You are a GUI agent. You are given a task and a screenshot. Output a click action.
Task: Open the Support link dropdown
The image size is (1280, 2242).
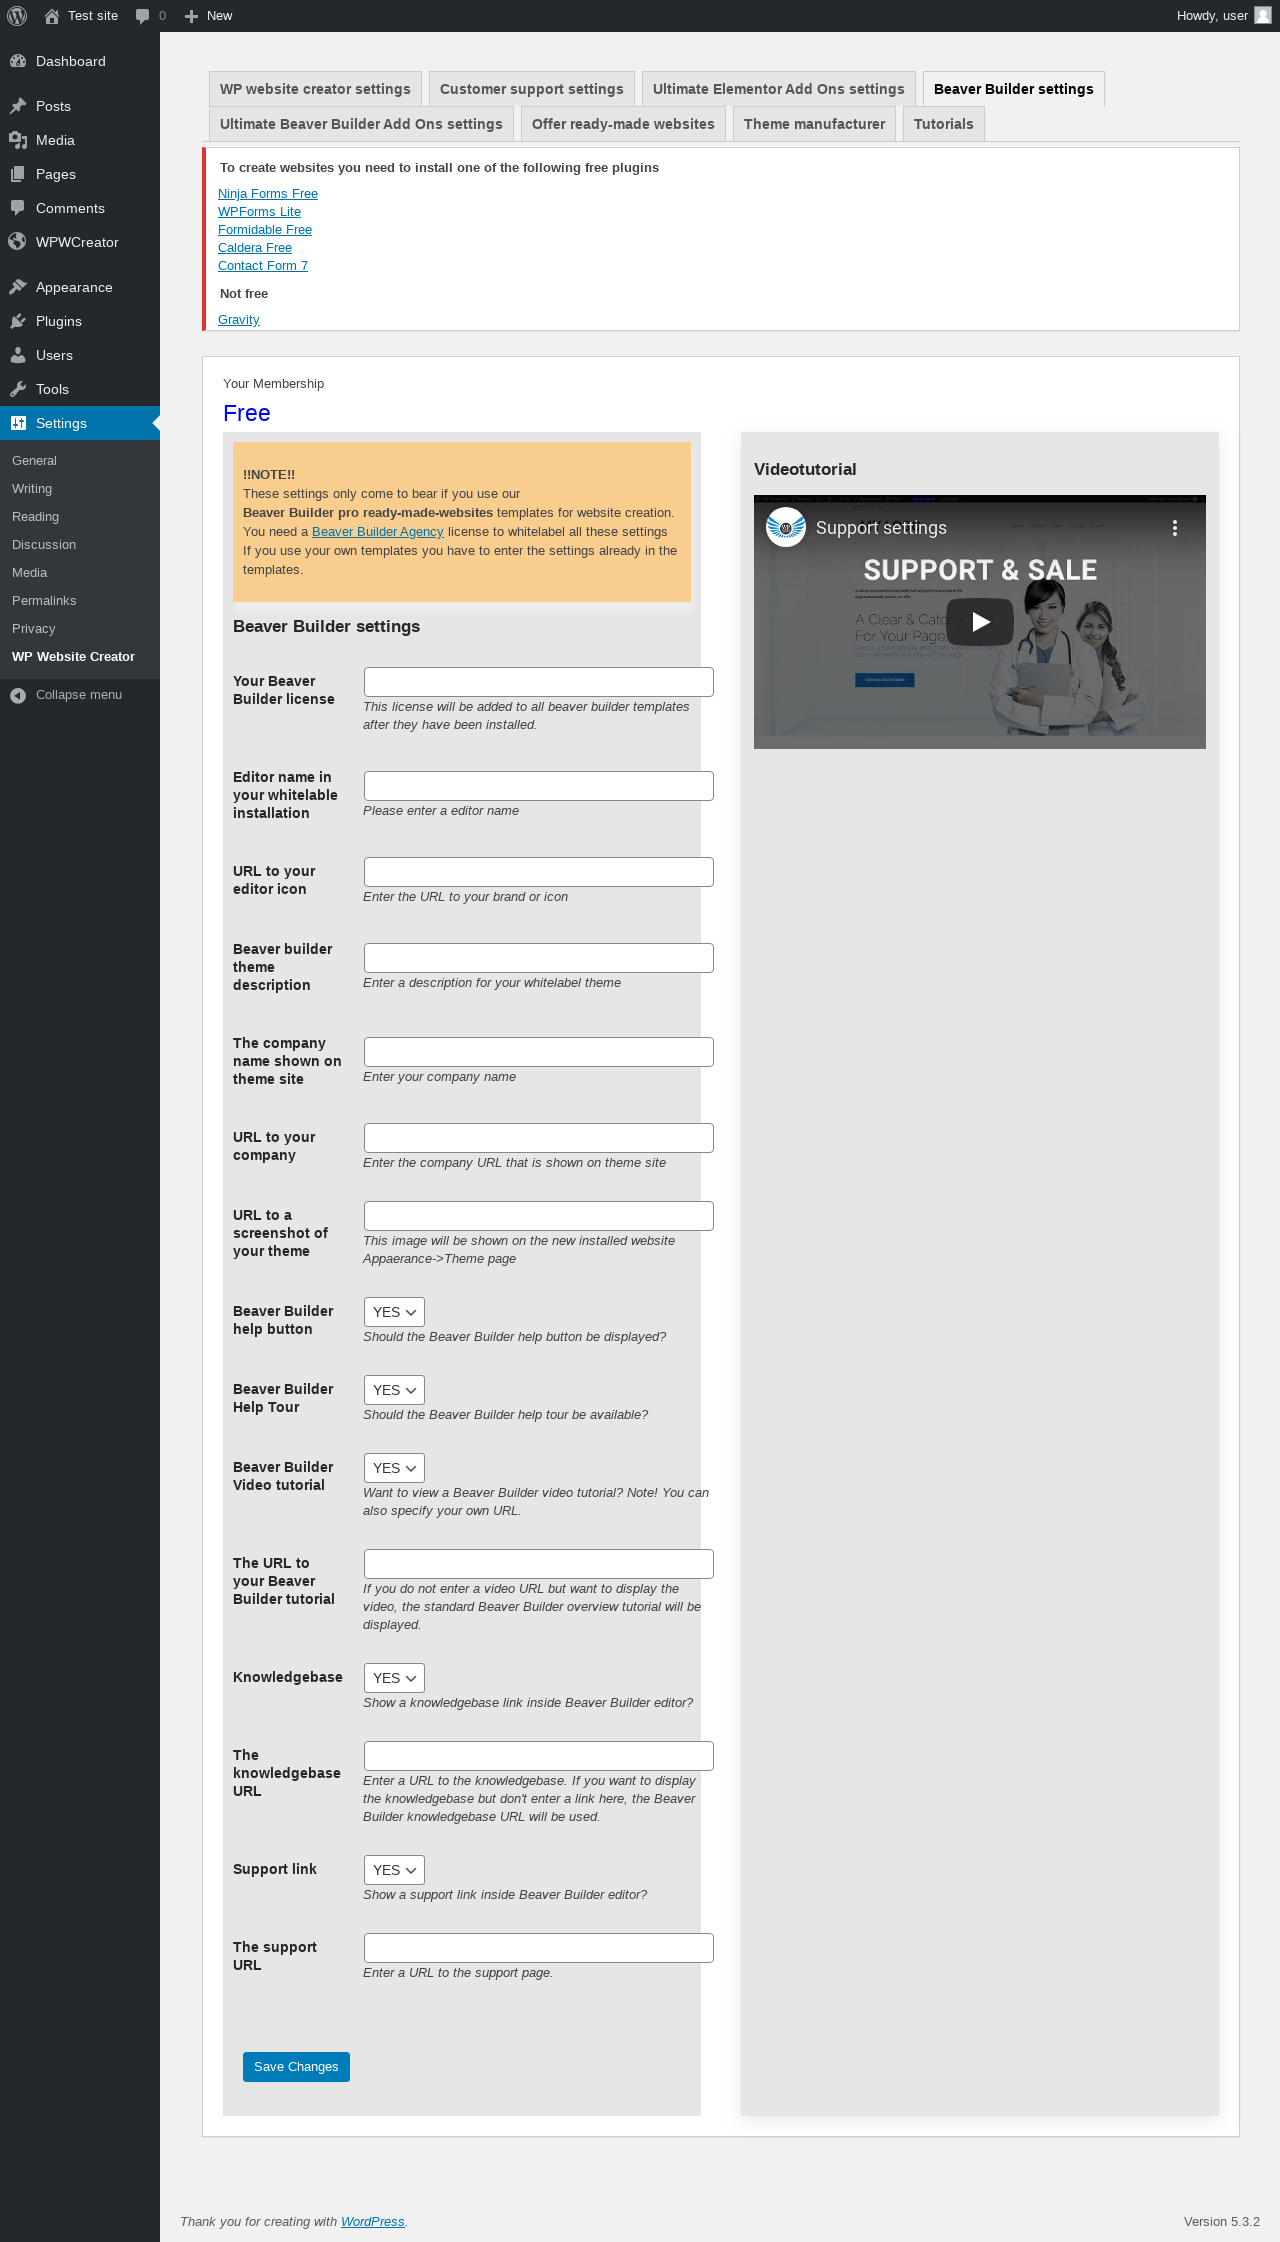pos(394,1870)
